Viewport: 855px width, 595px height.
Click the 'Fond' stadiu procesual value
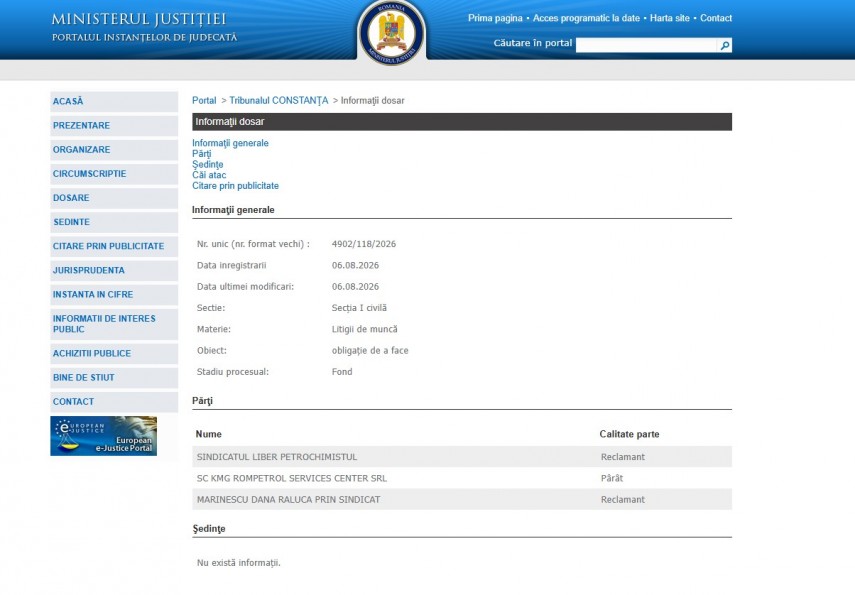tap(342, 371)
